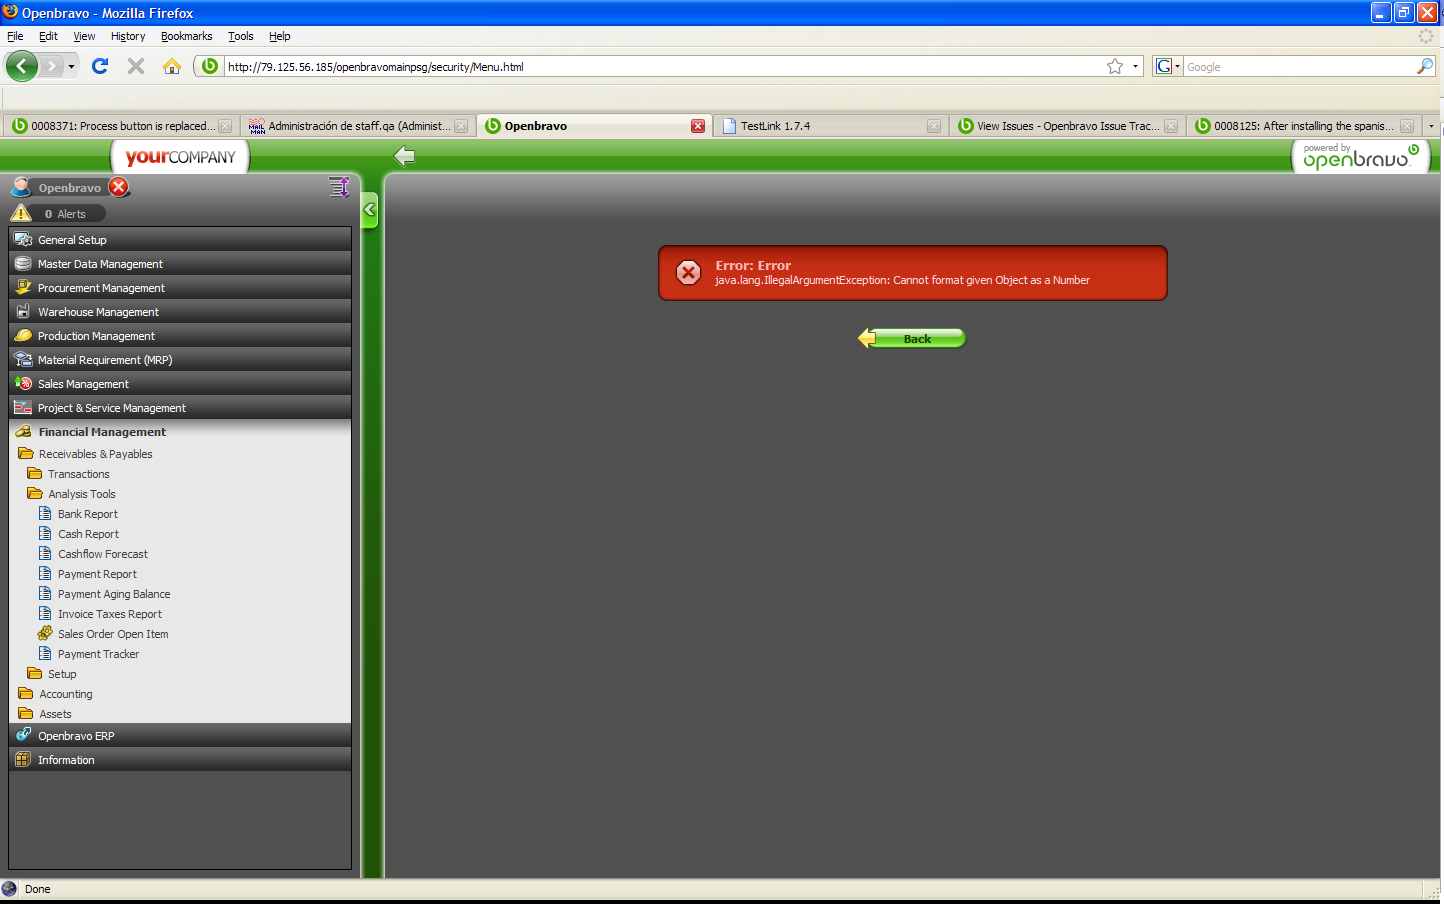Open the Payment Tracker
1444x904 pixels.
(98, 654)
